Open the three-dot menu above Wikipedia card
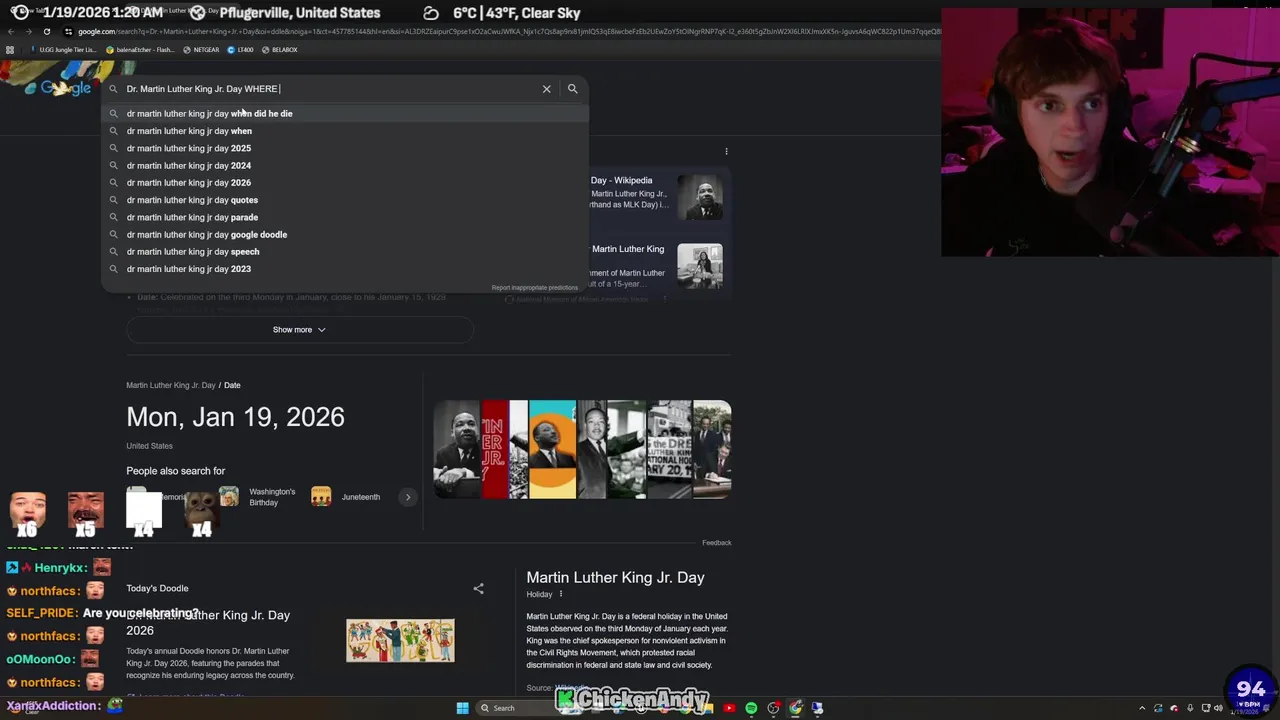This screenshot has height=720, width=1280. point(726,152)
